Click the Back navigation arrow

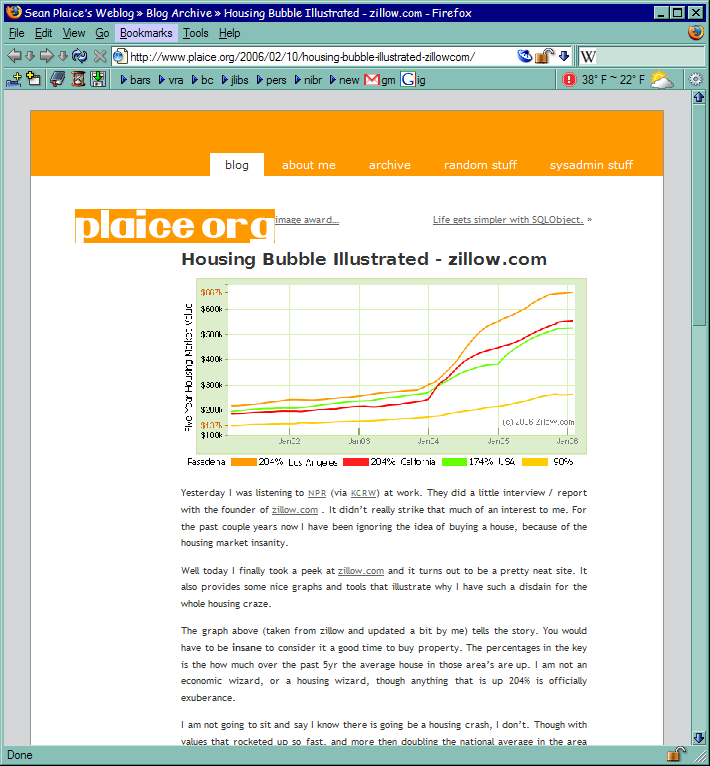[15, 56]
